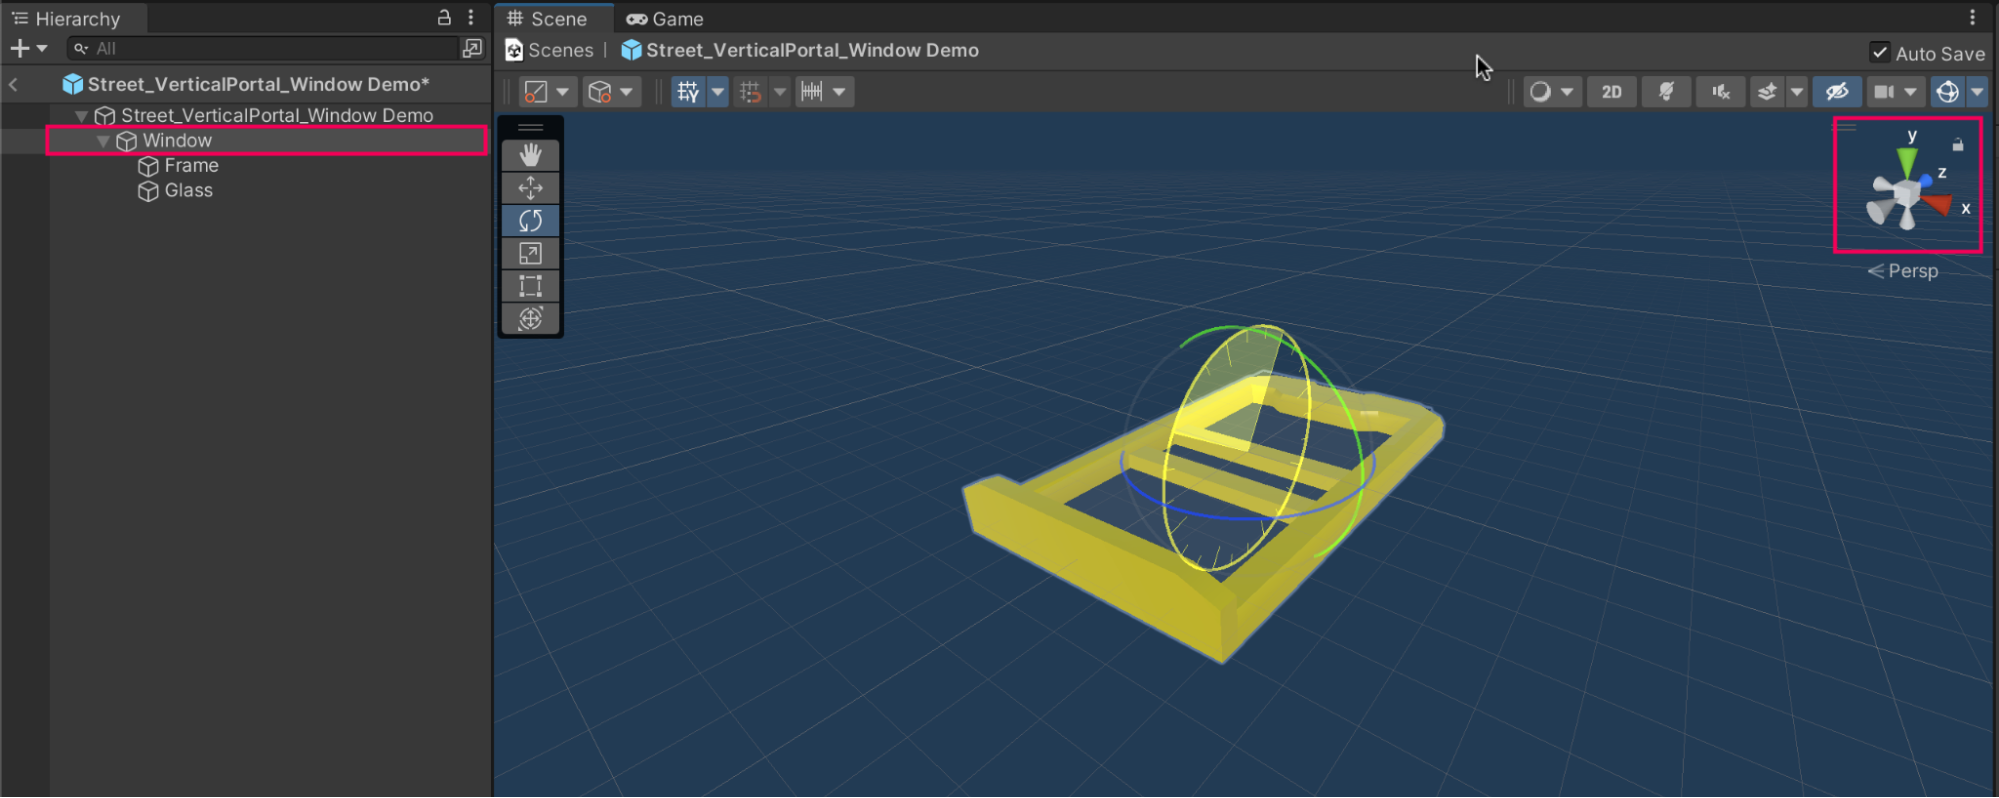The height and width of the screenshot is (798, 1999).
Task: Select the Glass object in Hierarchy
Action: click(x=188, y=190)
